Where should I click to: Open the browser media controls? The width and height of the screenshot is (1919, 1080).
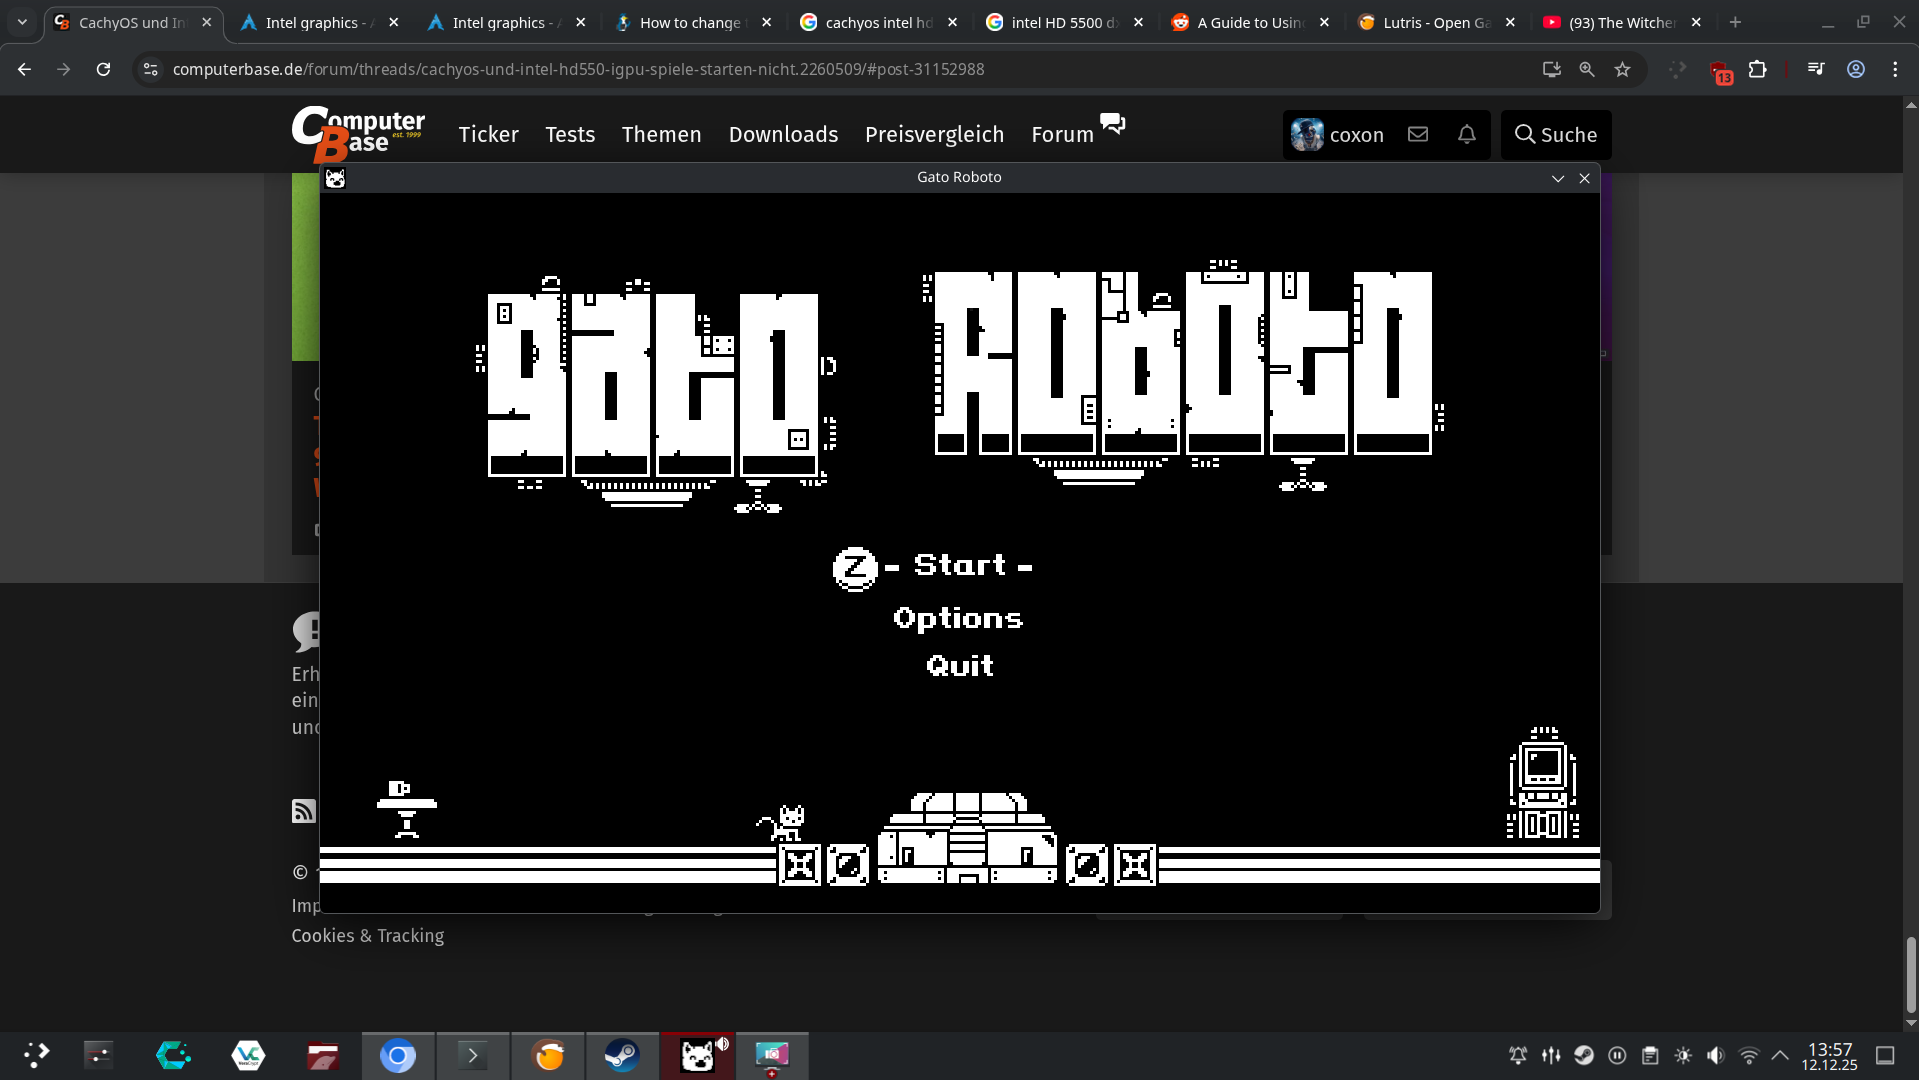pos(1816,69)
